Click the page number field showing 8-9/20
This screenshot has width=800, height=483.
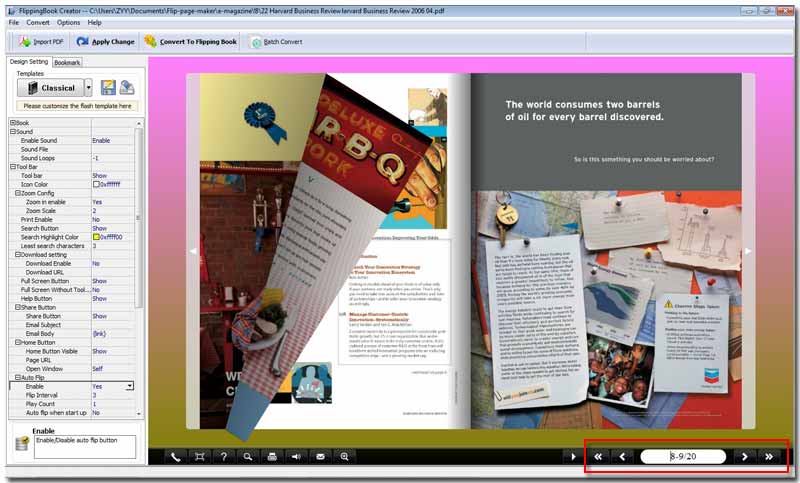683,456
